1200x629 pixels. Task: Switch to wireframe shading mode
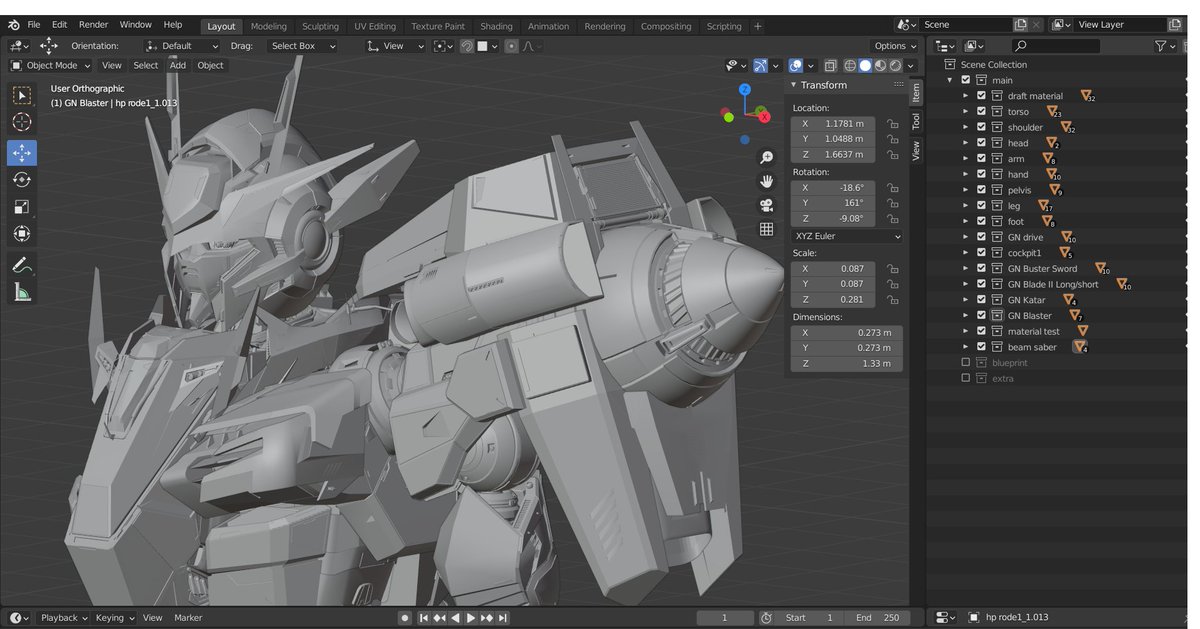tap(850, 66)
